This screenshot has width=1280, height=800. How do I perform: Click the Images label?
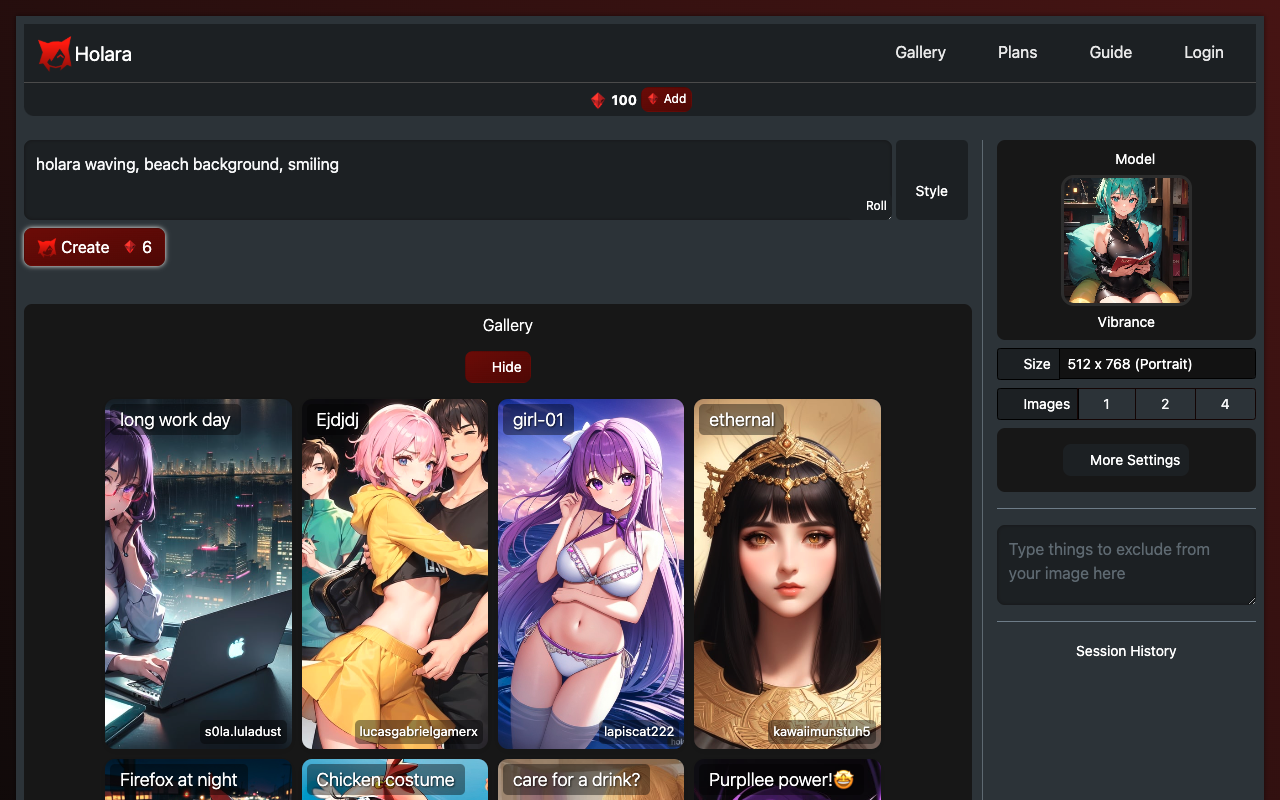pyautogui.click(x=1046, y=404)
